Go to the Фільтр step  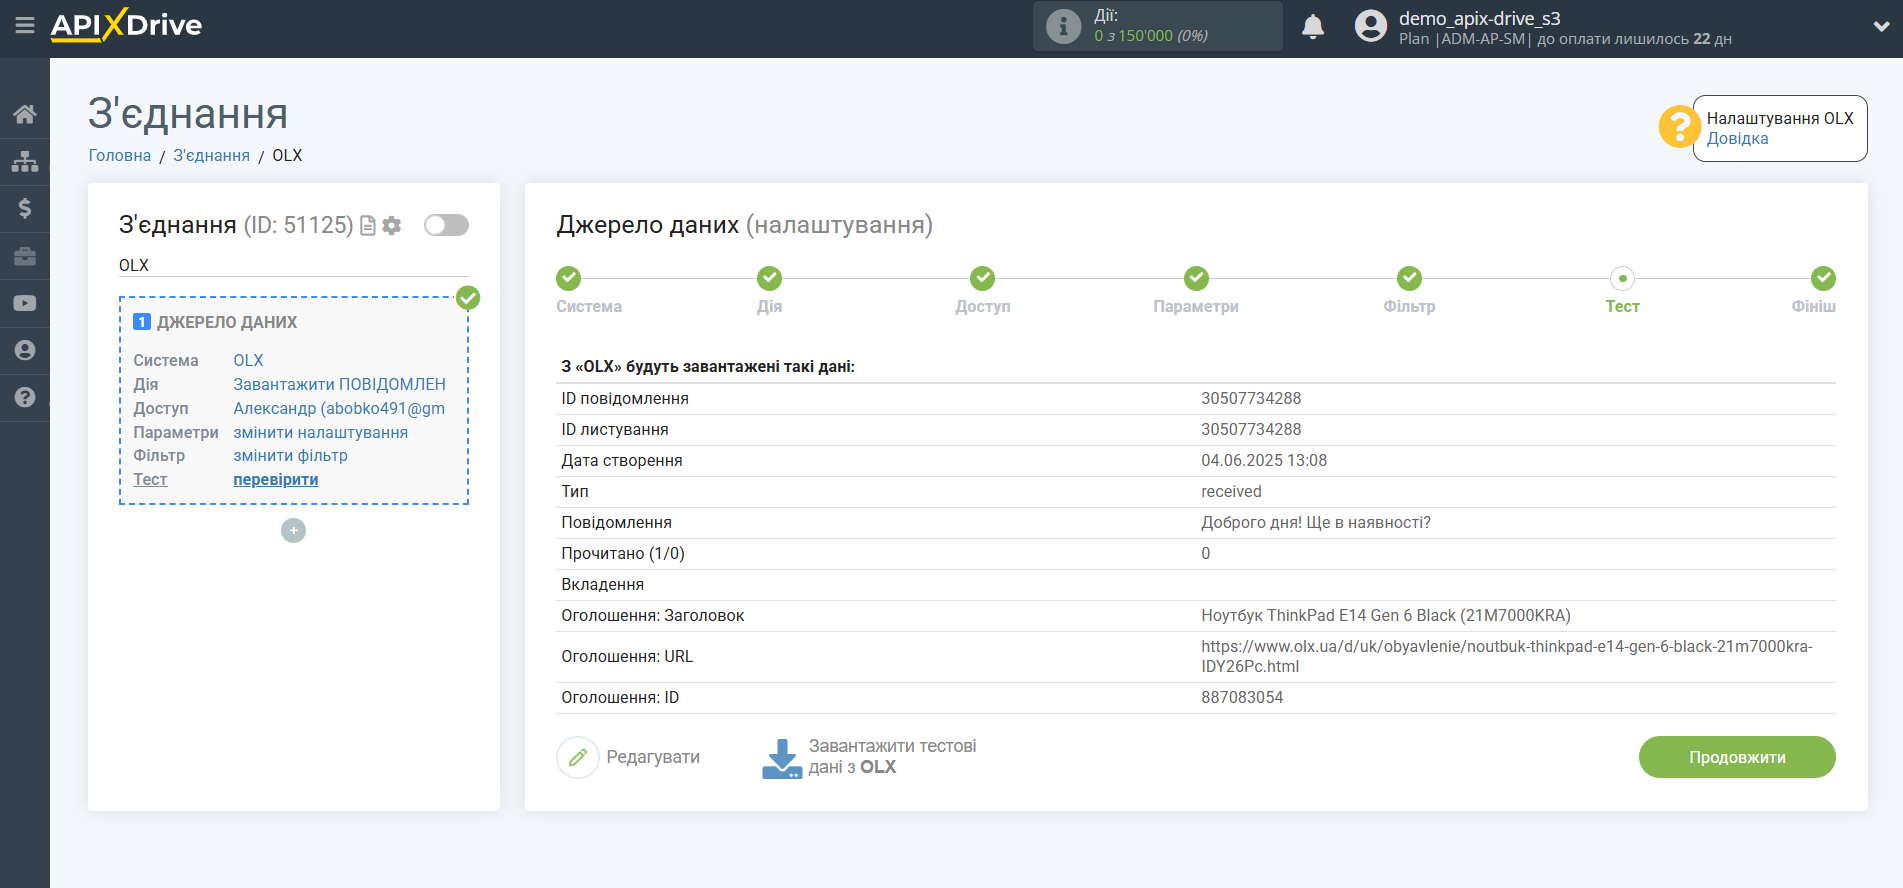[x=1409, y=278]
